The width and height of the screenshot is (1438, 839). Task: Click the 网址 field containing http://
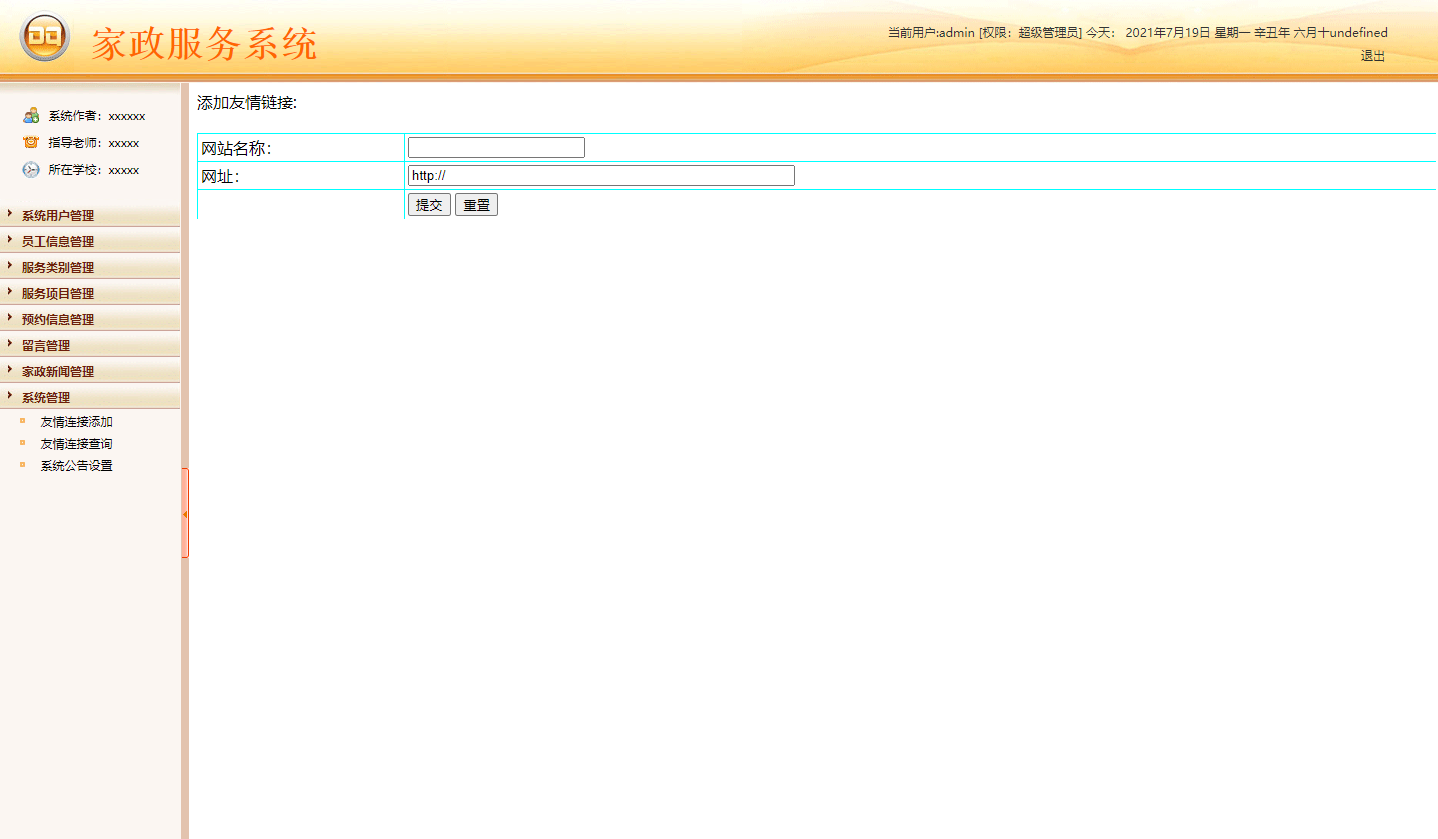600,175
